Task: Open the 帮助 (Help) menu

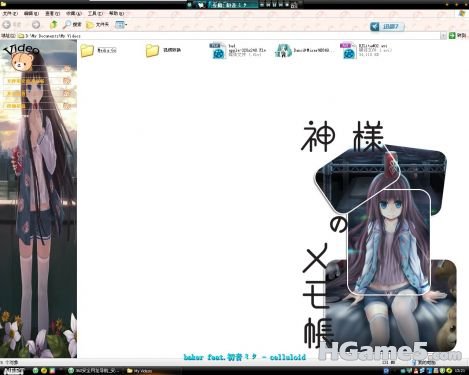Action: 116,14
